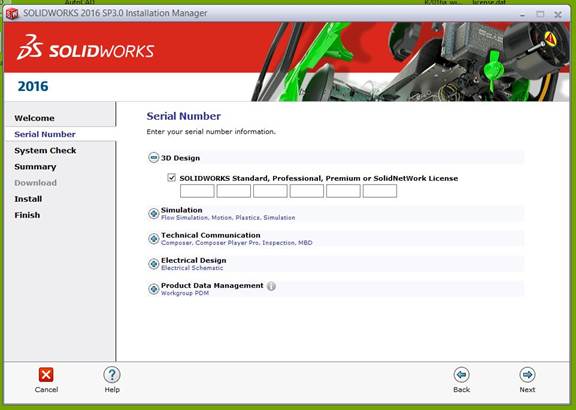
Task: Expand the Electrical Design section
Action: pyautogui.click(x=153, y=263)
